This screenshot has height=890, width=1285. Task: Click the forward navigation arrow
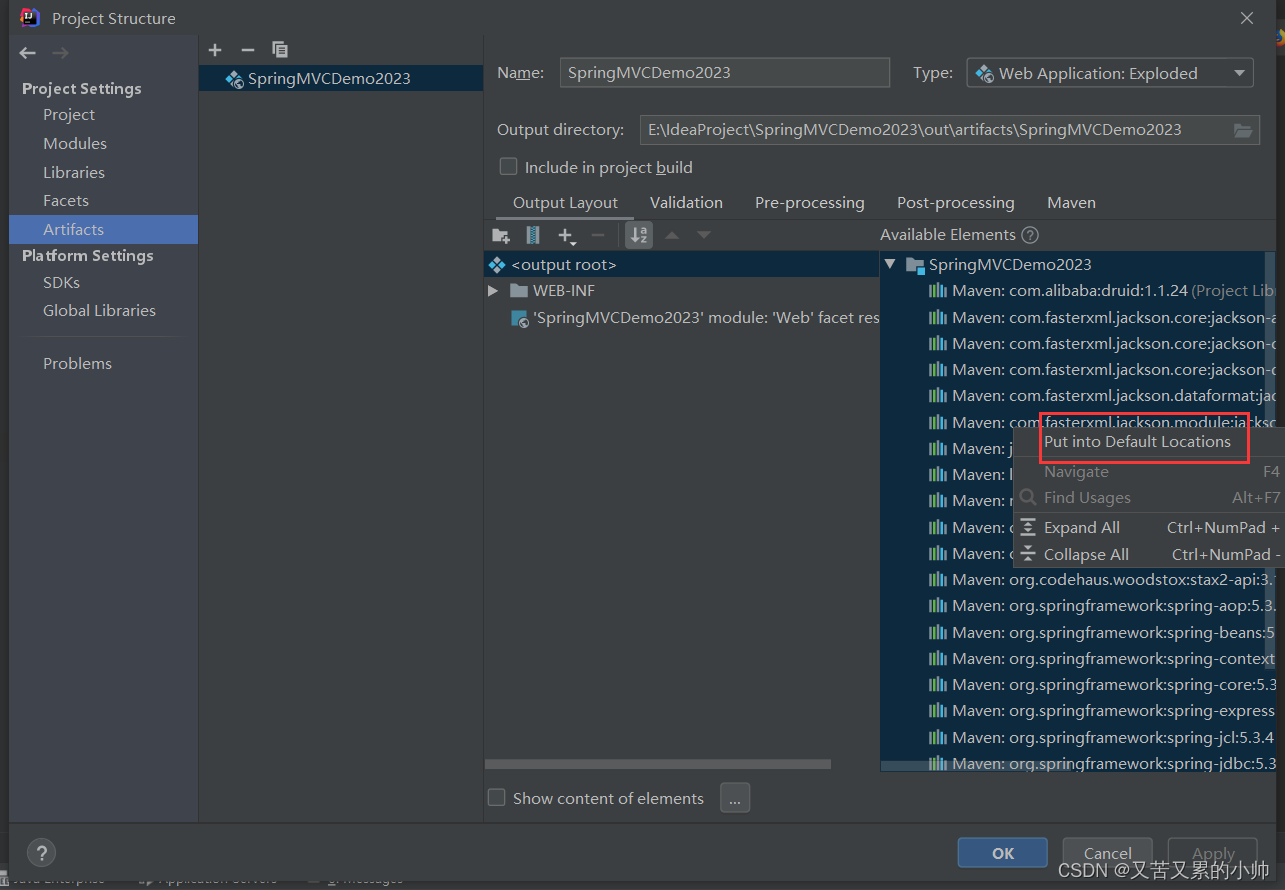point(60,53)
